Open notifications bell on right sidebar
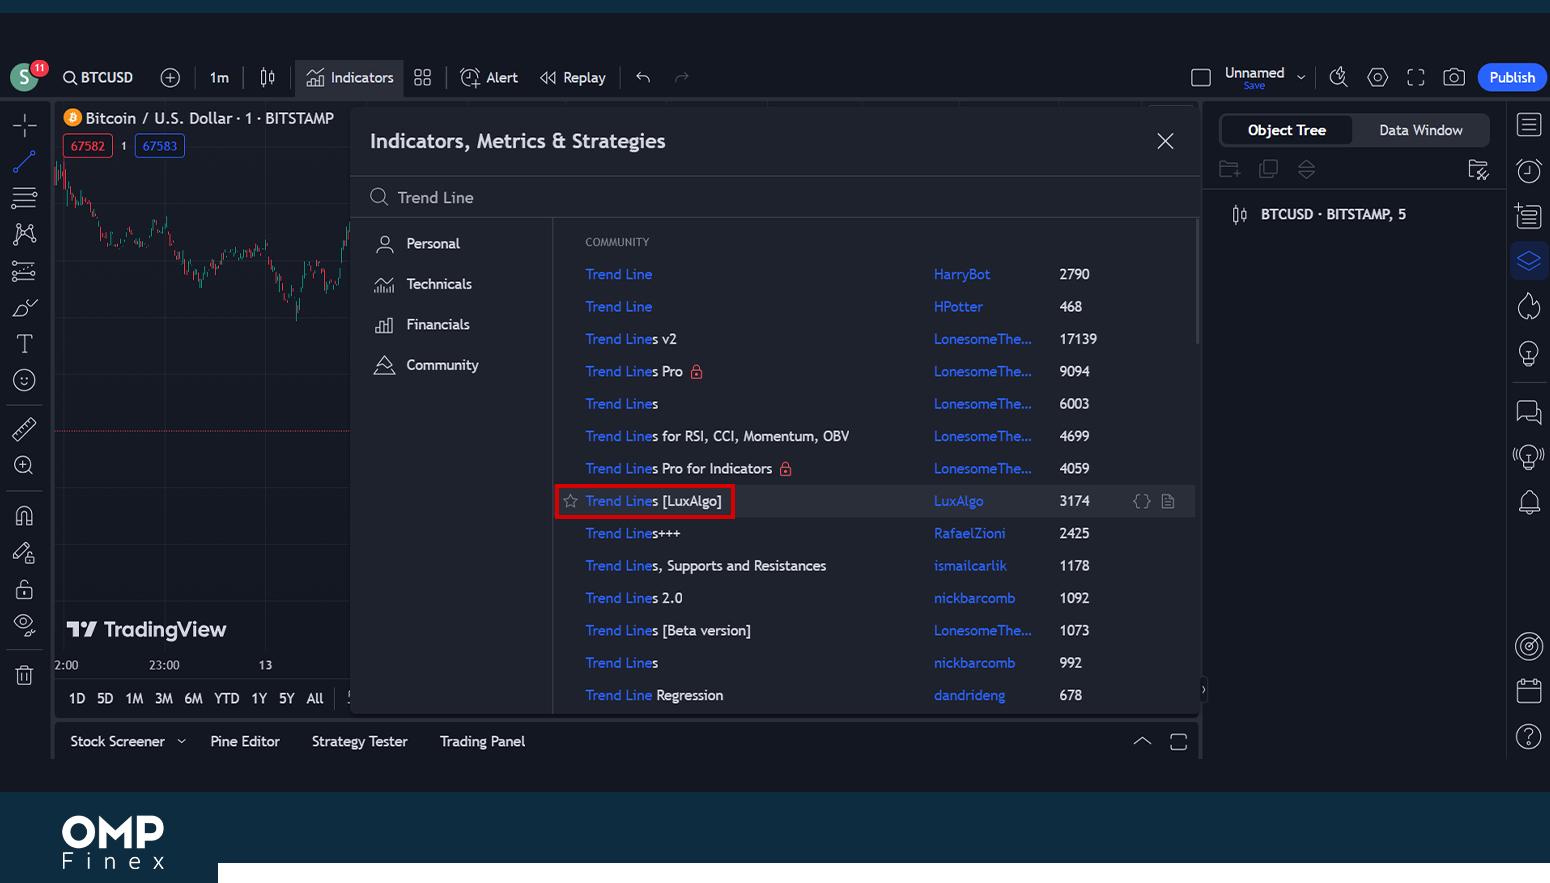 1528,502
